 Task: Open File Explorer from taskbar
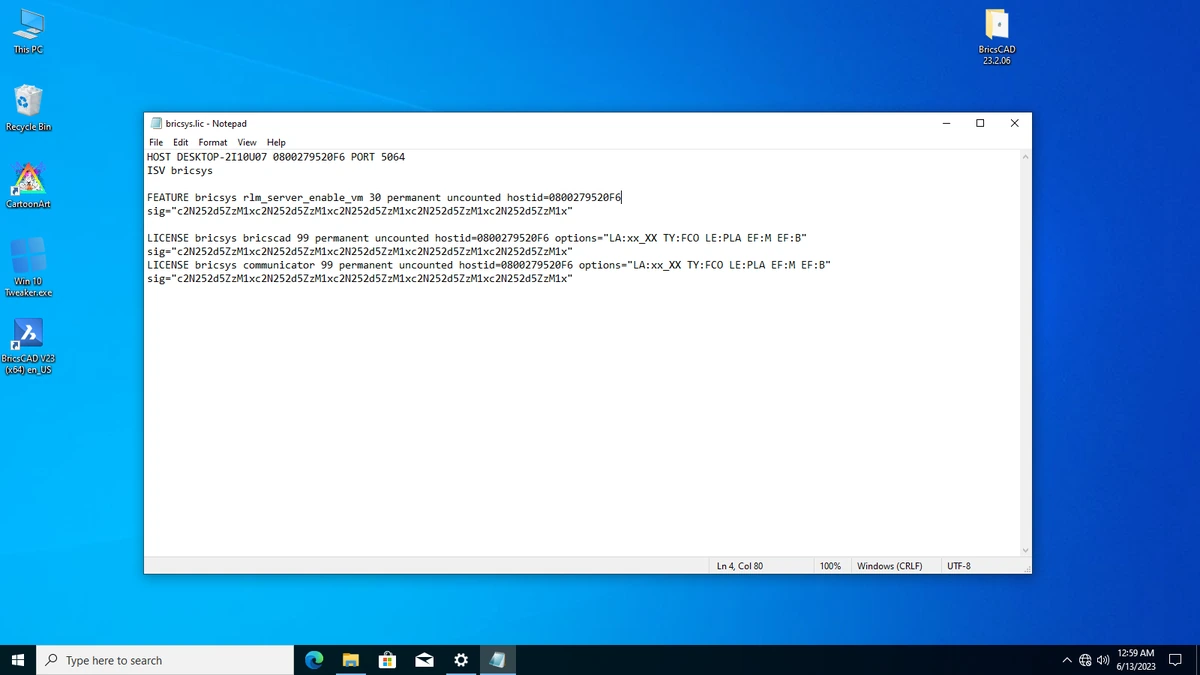tap(351, 660)
